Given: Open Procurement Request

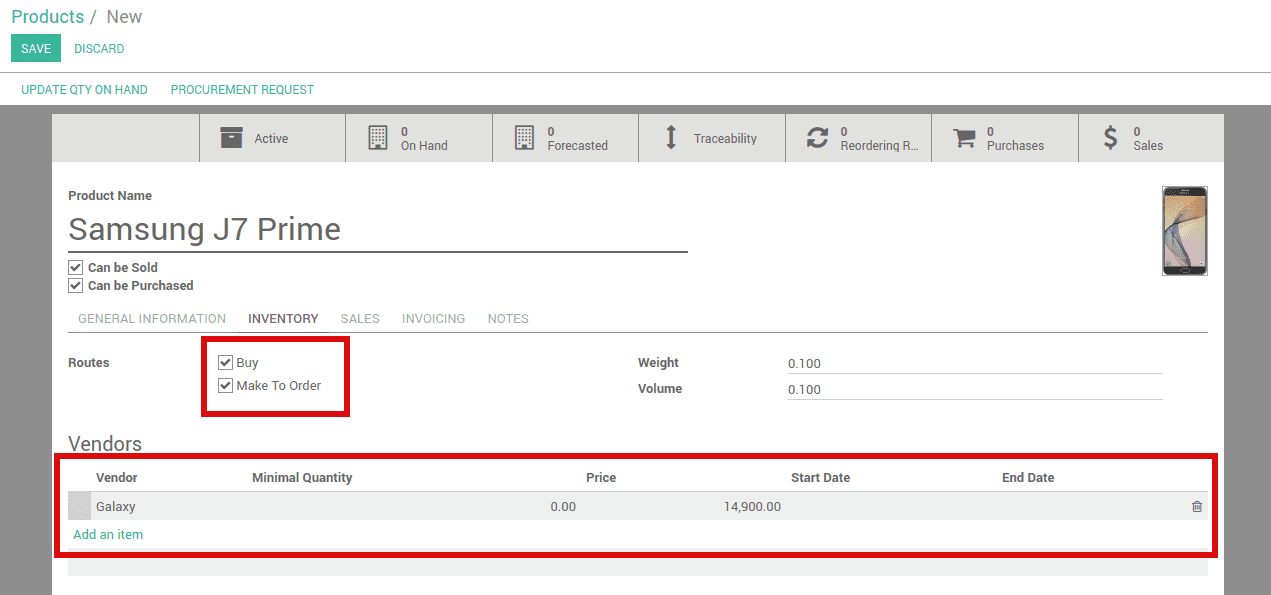Looking at the screenshot, I should (x=242, y=89).
